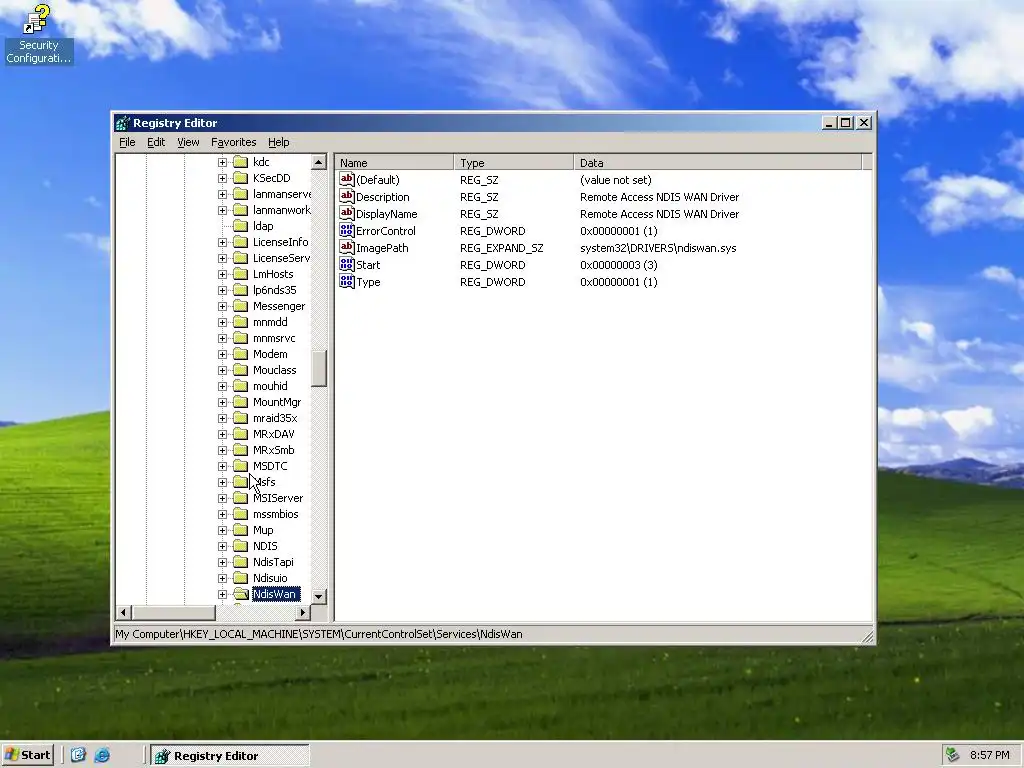
Task: Select the lp6nds35 folder icon
Action: point(241,290)
